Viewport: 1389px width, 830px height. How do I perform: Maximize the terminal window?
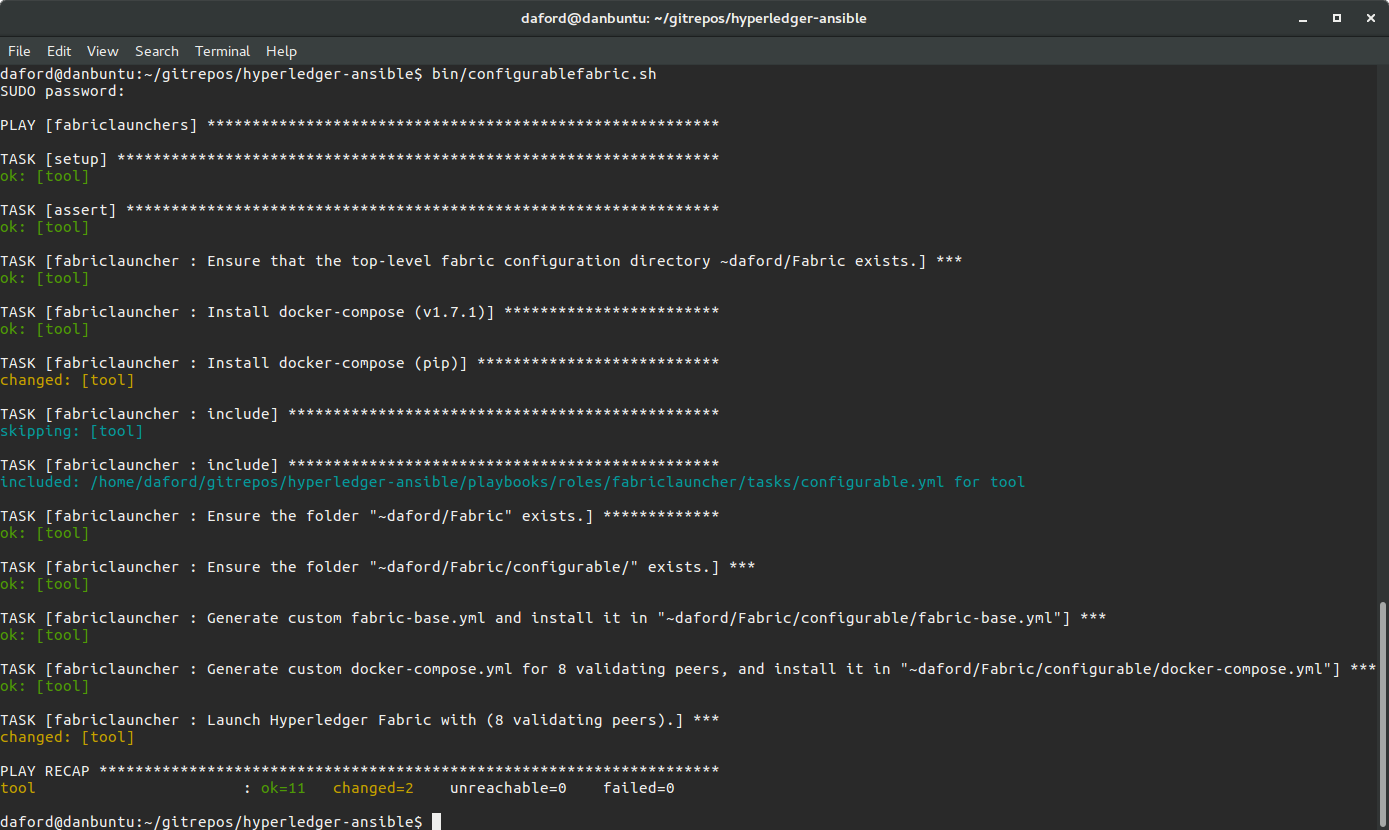tap(1336, 18)
